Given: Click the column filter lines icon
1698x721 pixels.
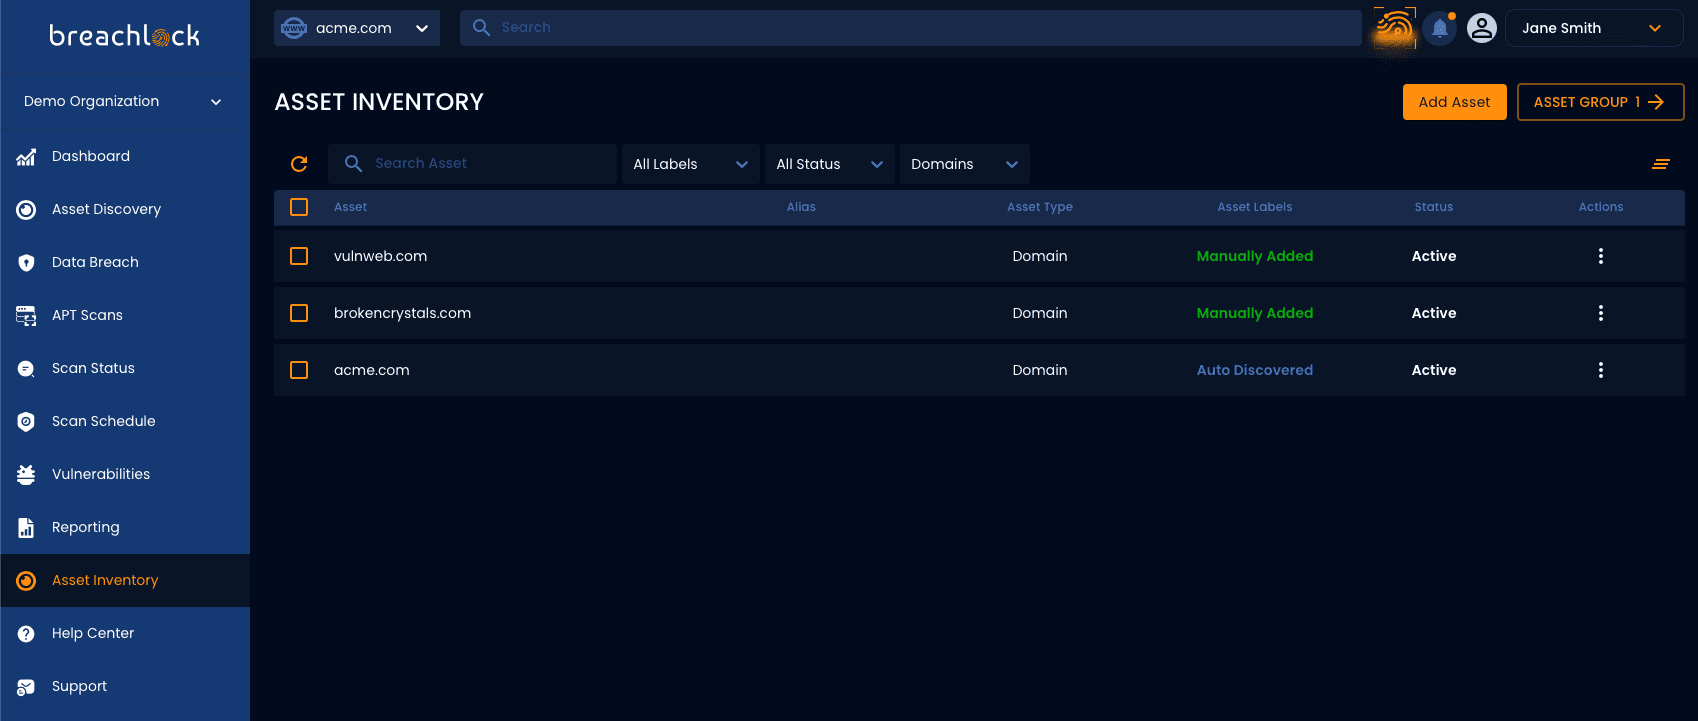Looking at the screenshot, I should tap(1660, 164).
